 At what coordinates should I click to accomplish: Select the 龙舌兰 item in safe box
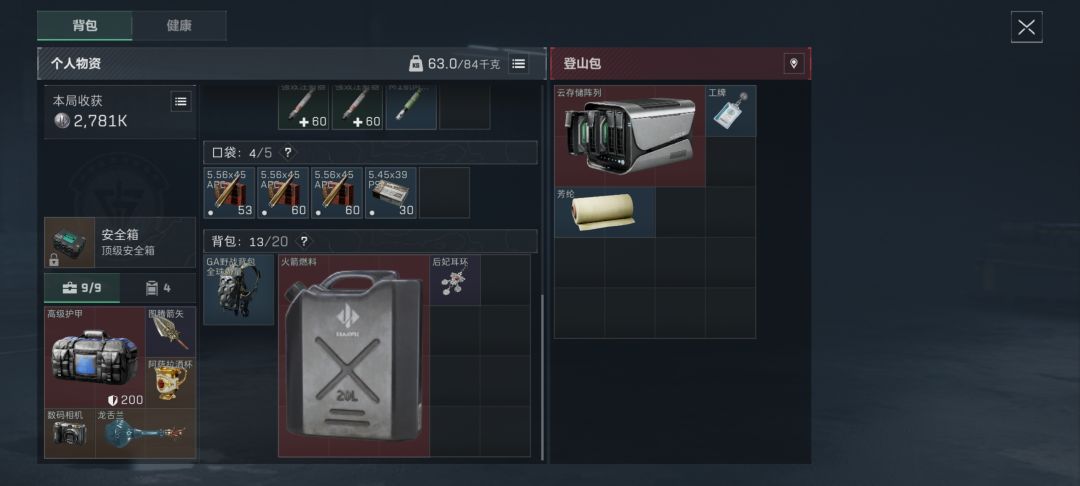point(145,433)
